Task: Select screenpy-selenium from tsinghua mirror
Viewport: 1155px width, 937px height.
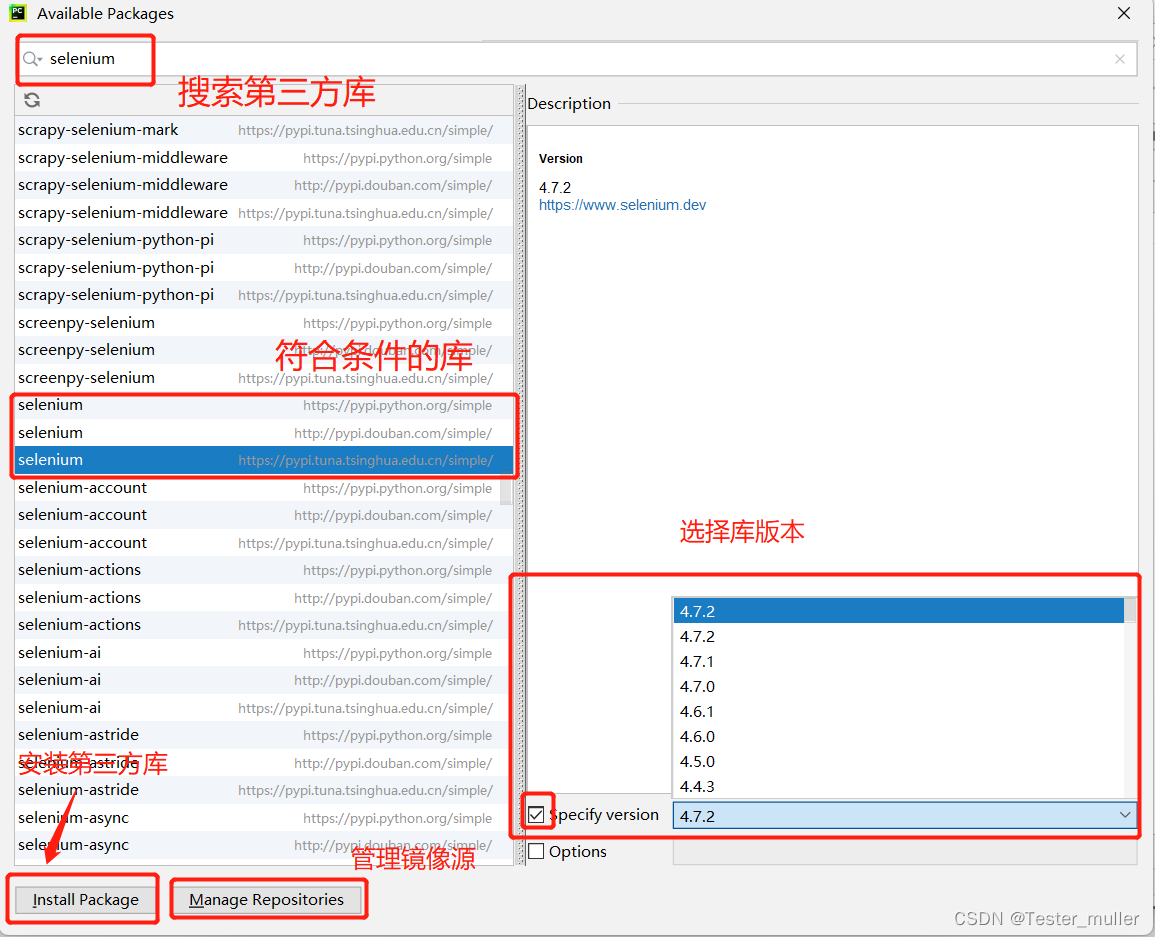Action: pos(264,378)
